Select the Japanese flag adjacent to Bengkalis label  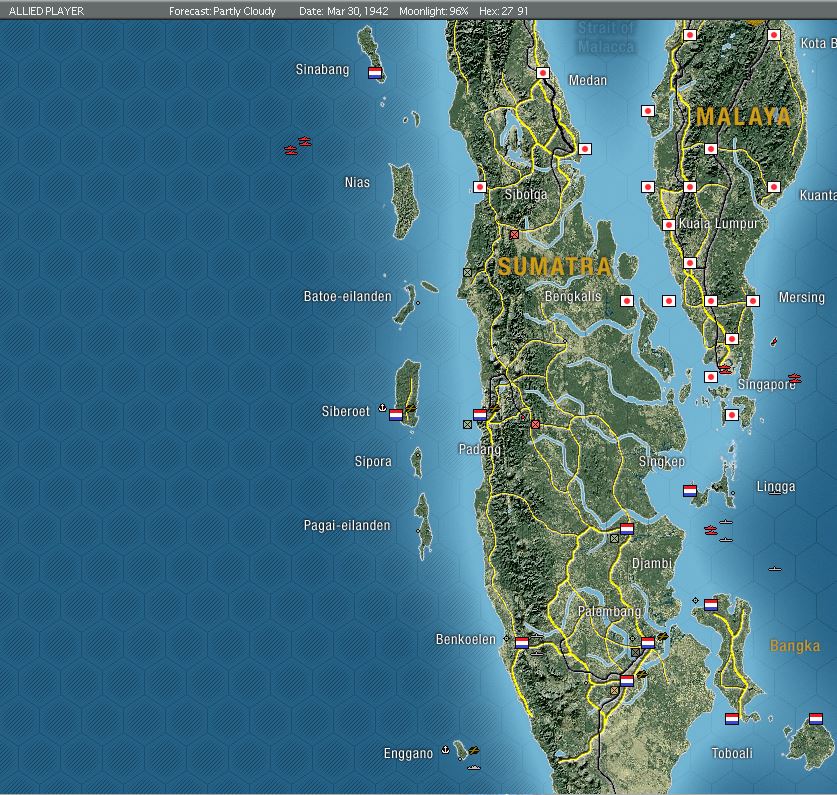[x=627, y=301]
